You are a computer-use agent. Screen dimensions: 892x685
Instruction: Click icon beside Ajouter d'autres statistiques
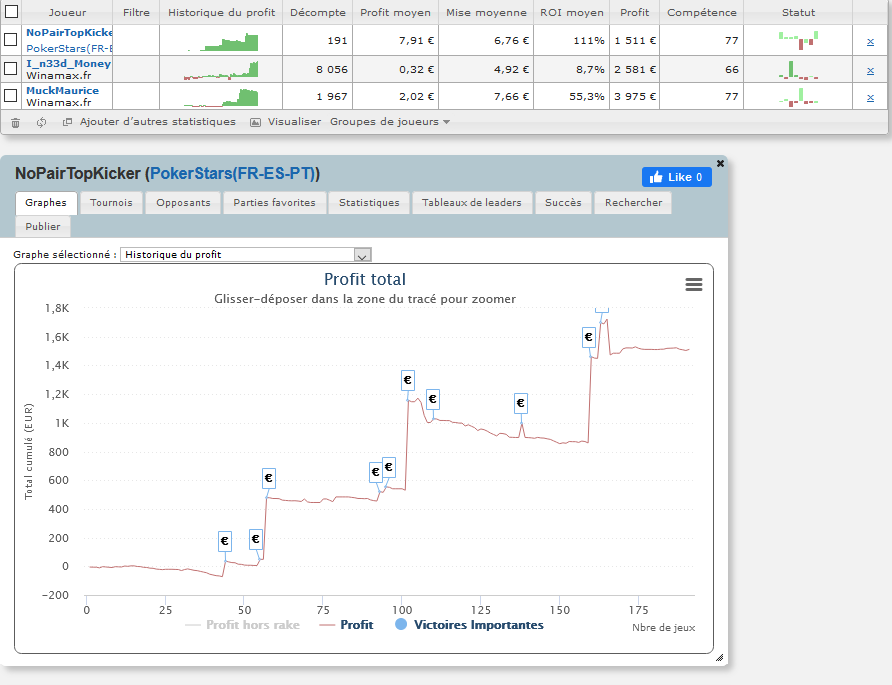tap(67, 122)
